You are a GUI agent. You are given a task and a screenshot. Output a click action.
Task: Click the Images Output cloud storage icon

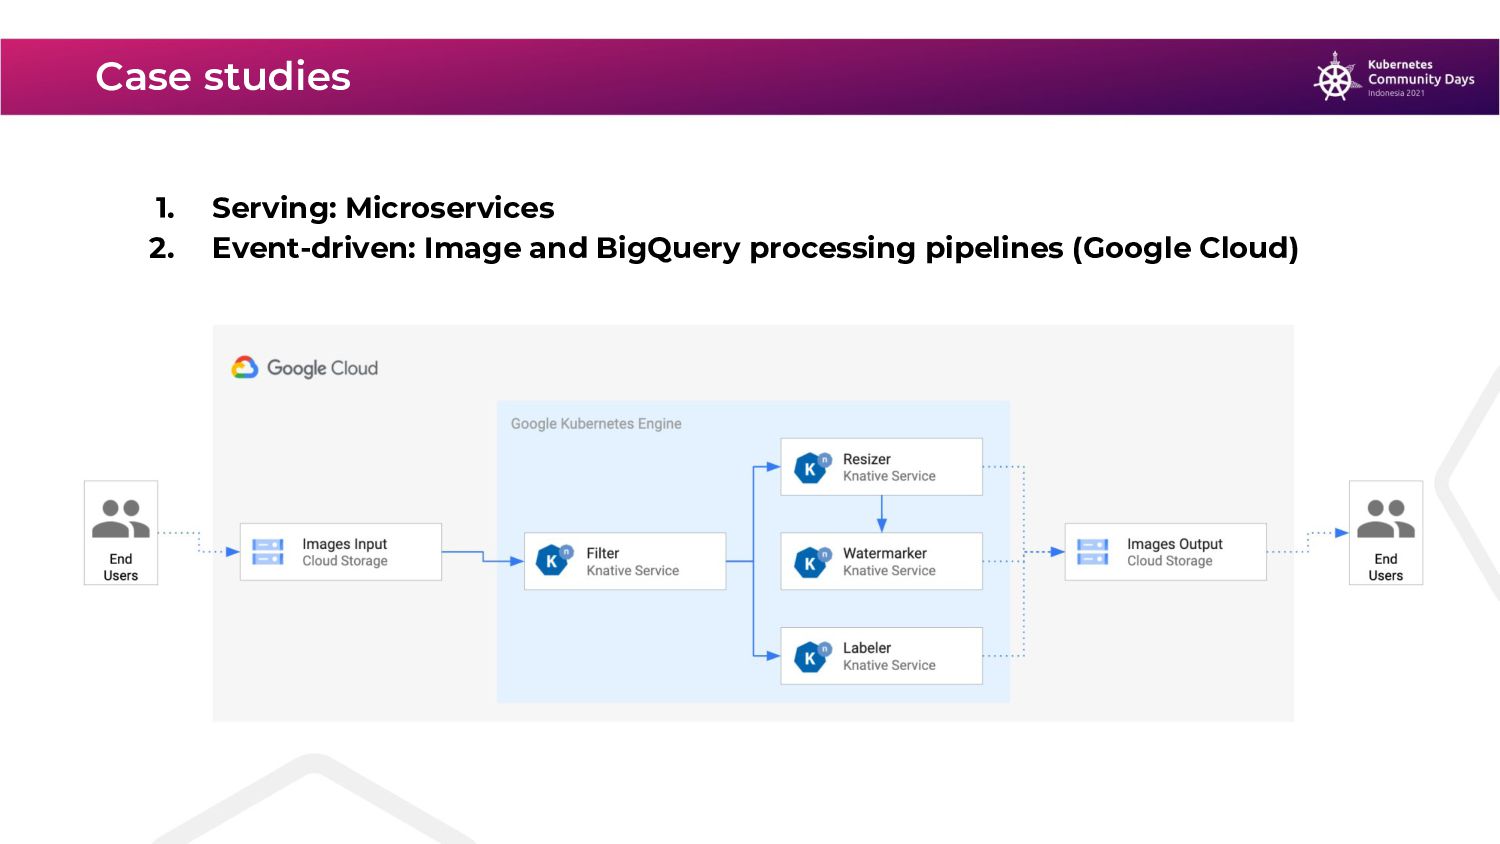[1093, 552]
